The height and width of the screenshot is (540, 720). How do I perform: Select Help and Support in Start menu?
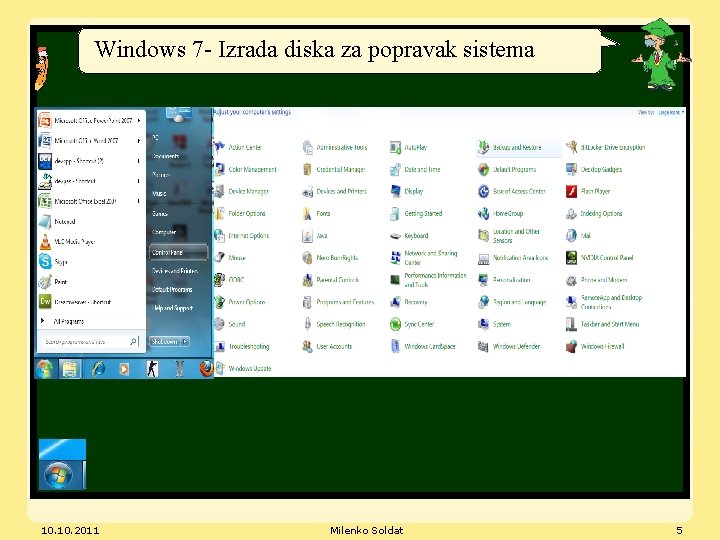[x=172, y=308]
